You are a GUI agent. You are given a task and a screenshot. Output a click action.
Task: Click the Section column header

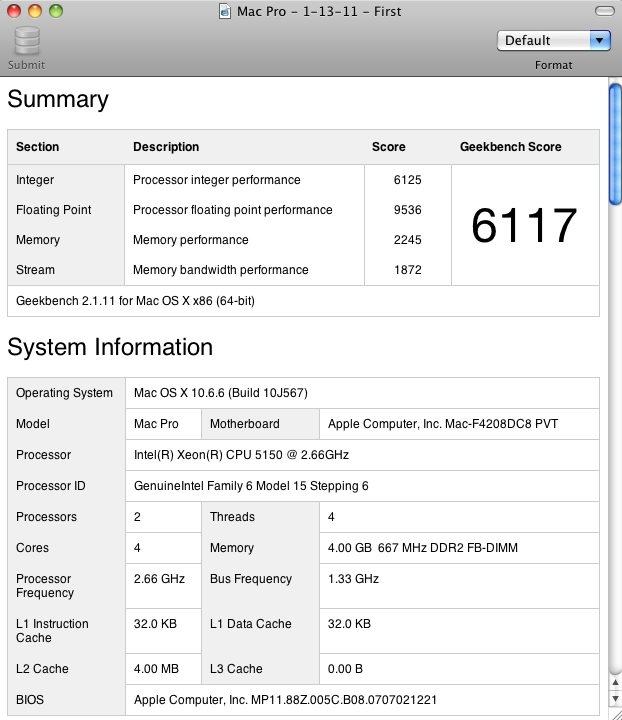(x=38, y=146)
